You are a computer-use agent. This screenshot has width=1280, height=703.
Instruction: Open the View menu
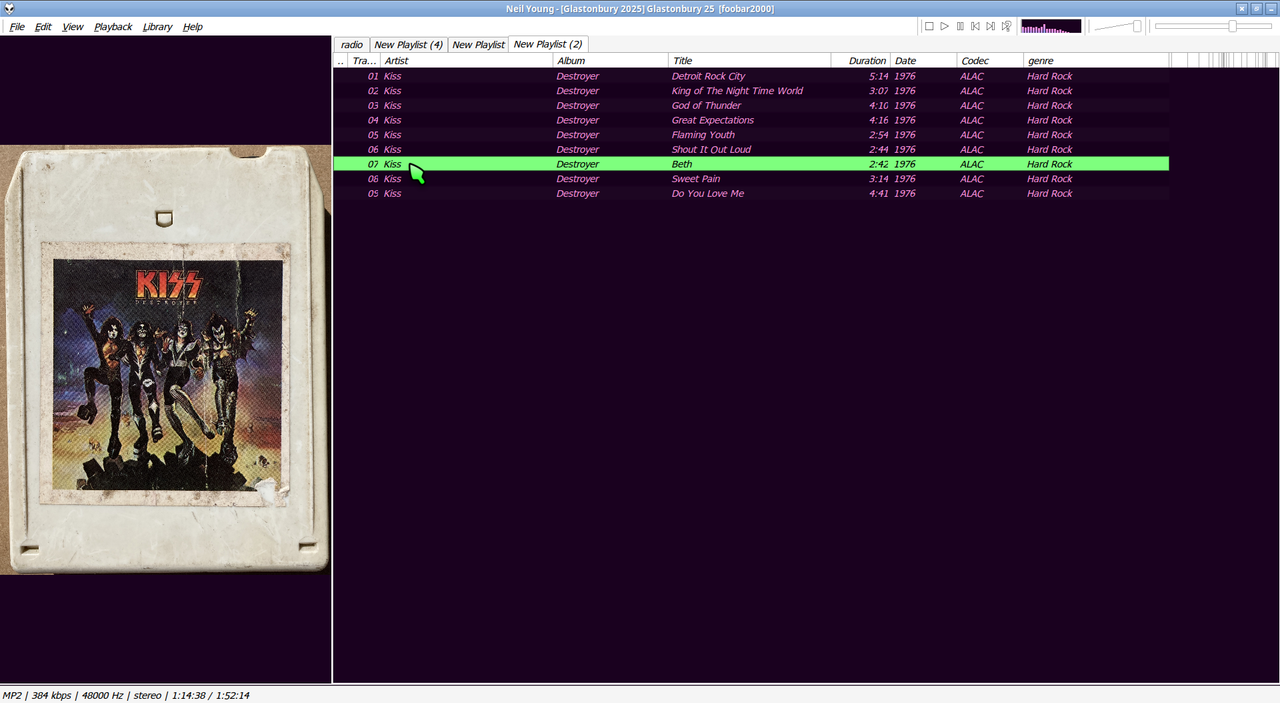(73, 27)
